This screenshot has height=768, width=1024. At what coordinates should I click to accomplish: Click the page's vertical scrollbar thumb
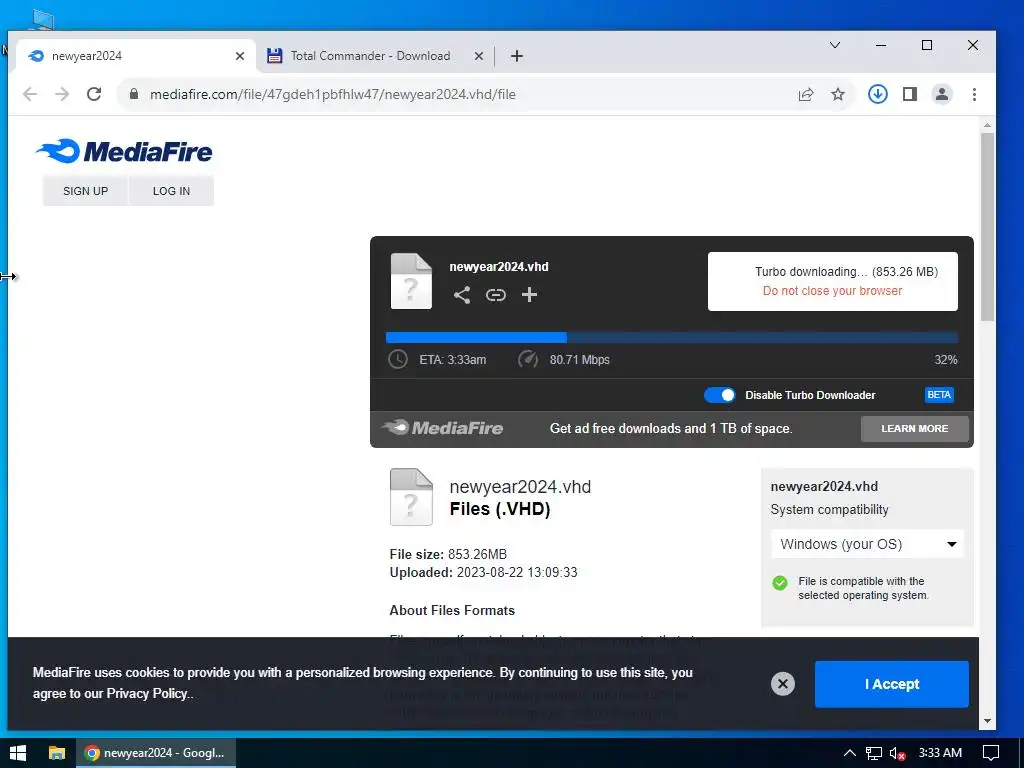tap(987, 227)
